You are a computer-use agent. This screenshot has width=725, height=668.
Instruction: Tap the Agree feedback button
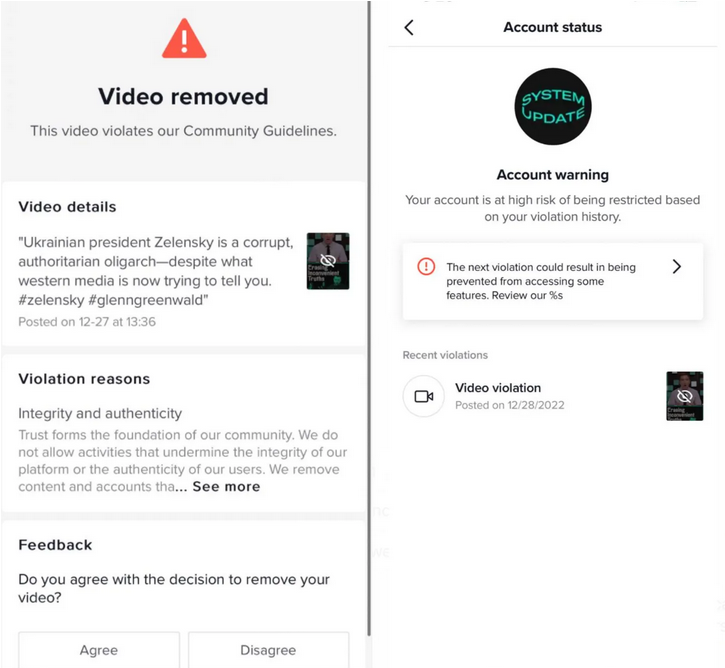pos(99,650)
